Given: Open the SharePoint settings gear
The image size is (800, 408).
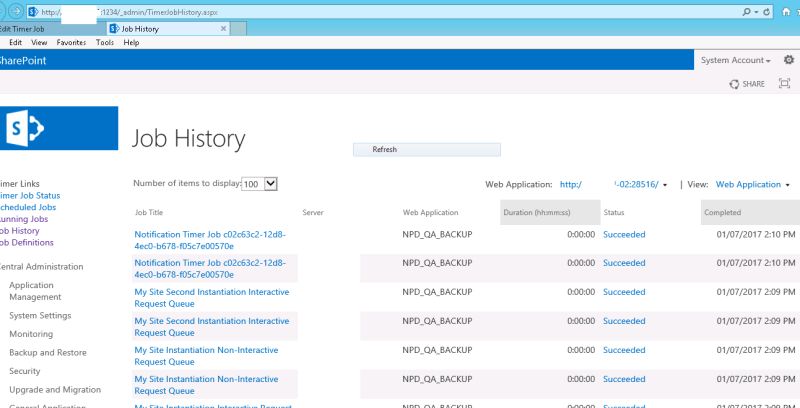Looking at the screenshot, I should click(789, 60).
